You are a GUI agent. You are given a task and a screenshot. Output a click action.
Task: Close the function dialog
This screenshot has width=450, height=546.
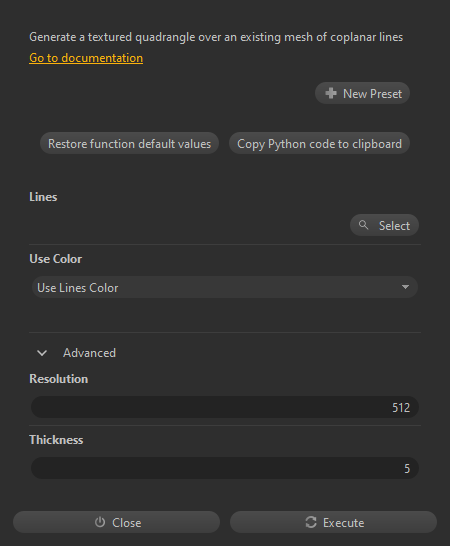(x=116, y=522)
